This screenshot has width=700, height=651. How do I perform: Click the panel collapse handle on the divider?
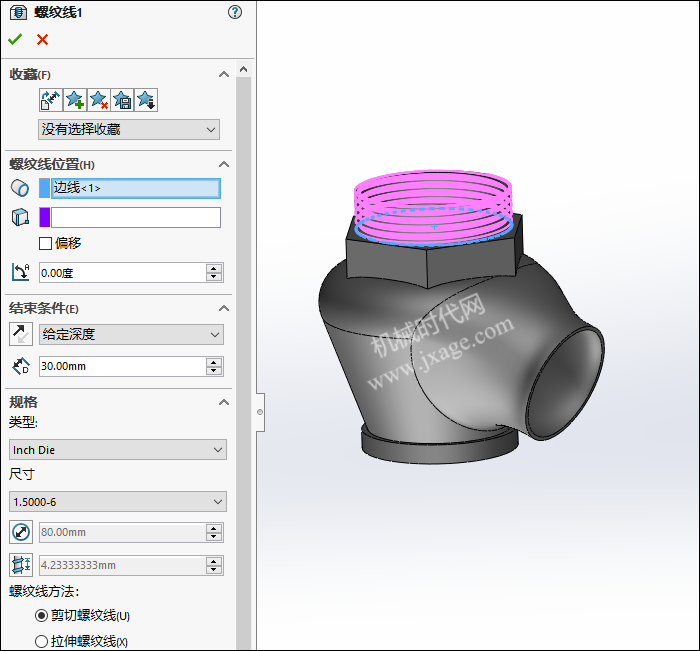point(260,412)
